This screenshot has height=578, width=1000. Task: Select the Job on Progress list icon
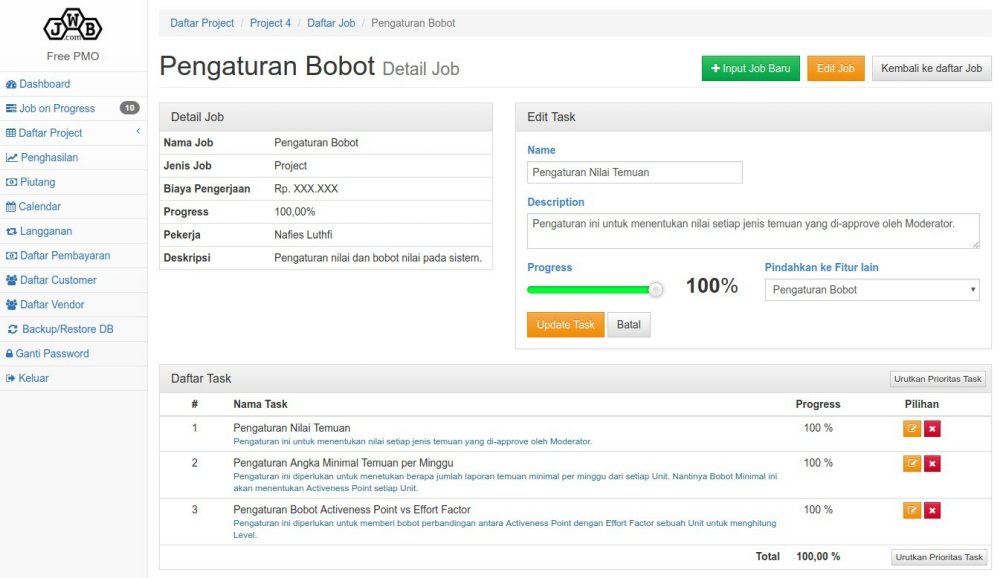12,108
